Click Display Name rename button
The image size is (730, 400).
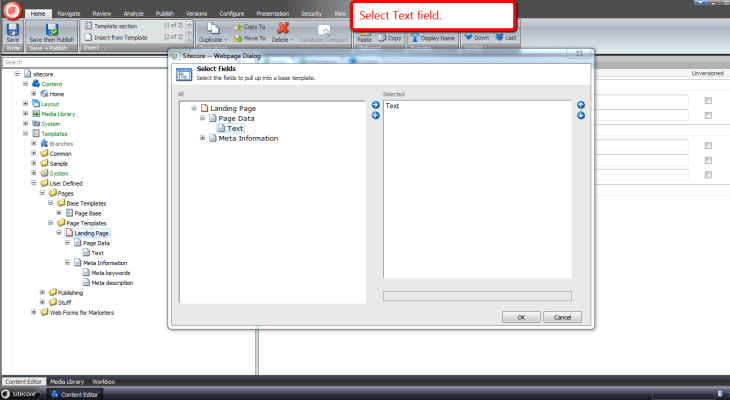[433, 38]
